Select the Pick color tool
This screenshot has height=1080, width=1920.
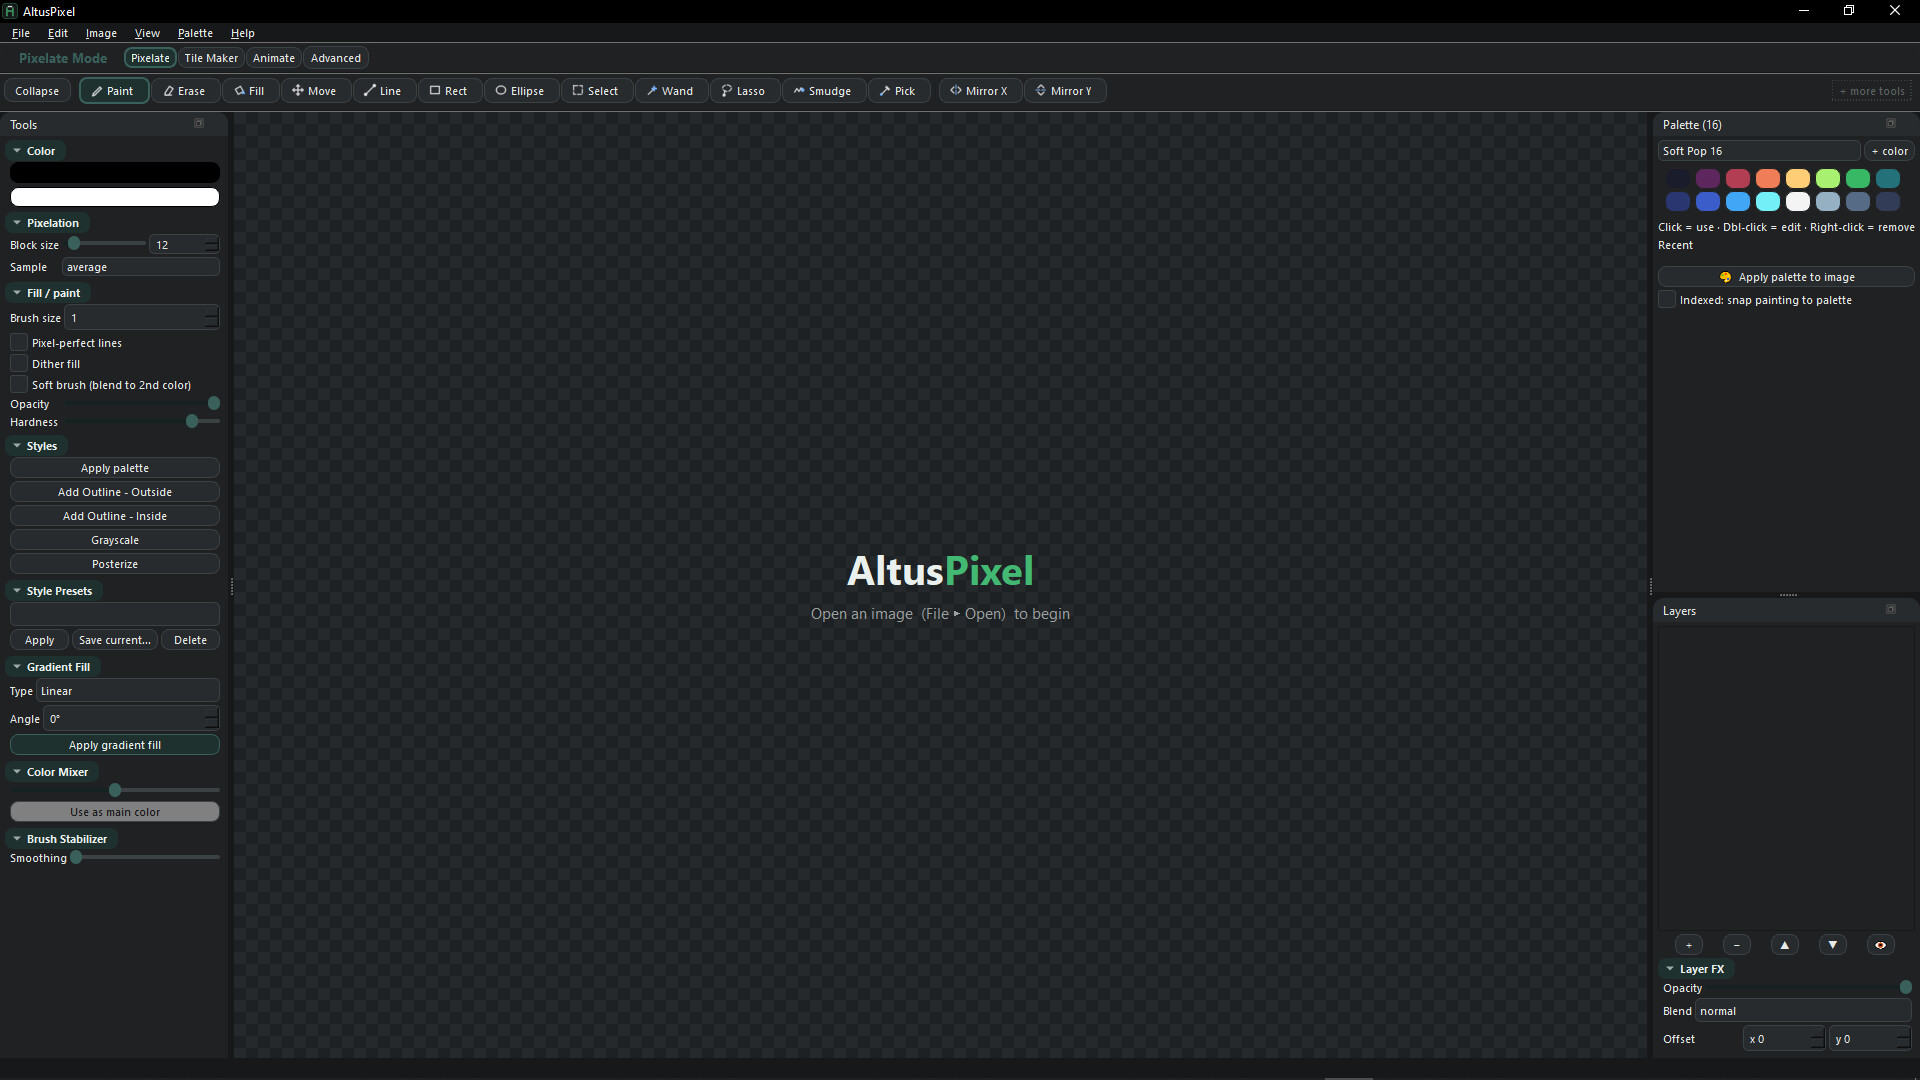[899, 91]
